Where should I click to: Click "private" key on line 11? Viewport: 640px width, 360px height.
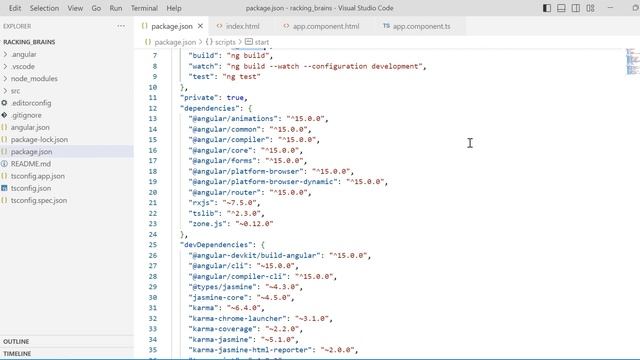pyautogui.click(x=199, y=98)
